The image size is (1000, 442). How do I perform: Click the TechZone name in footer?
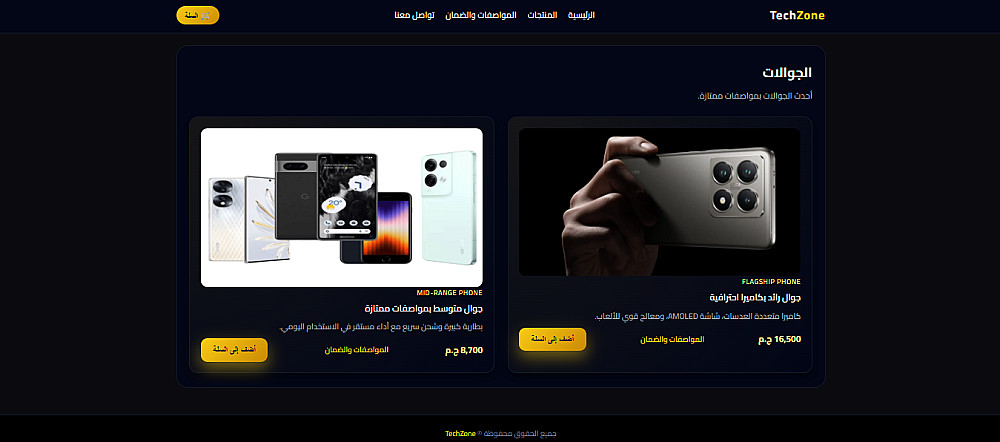[460, 434]
